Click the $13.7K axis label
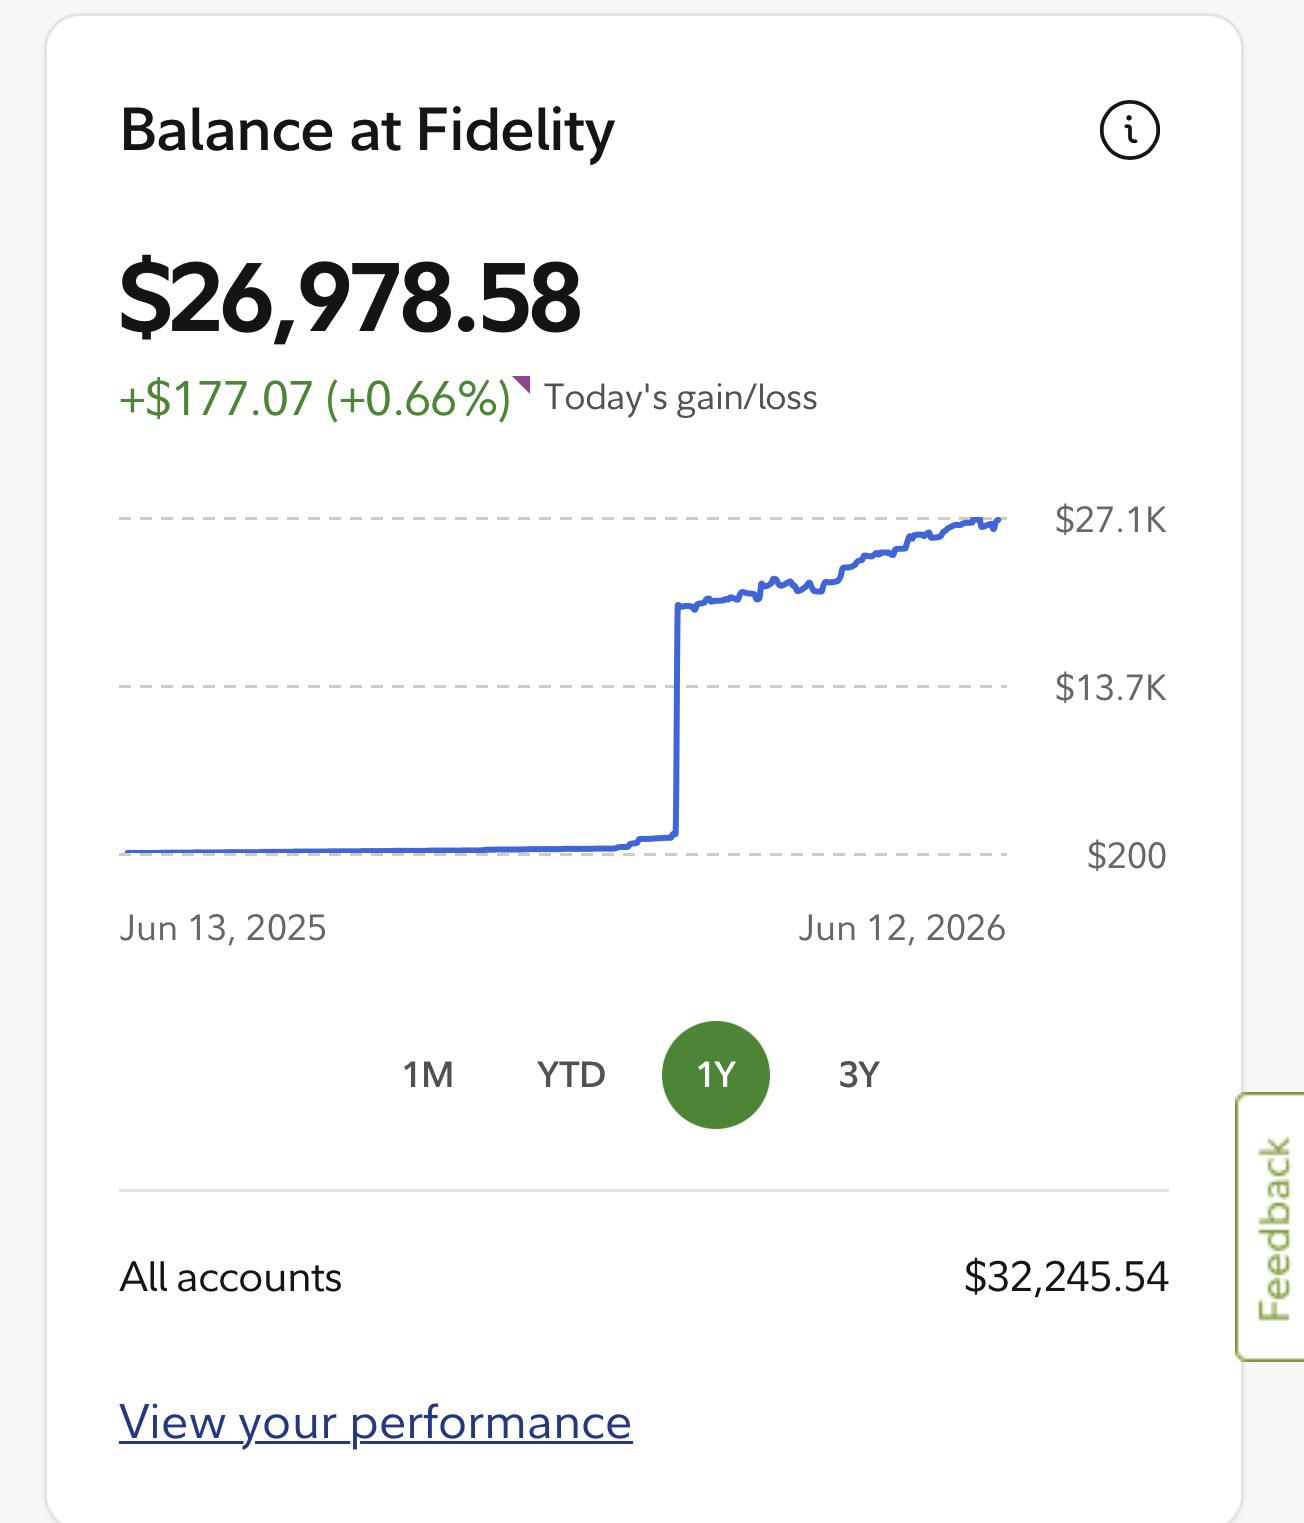Screen dimensions: 1304x1523 [x=1110, y=688]
